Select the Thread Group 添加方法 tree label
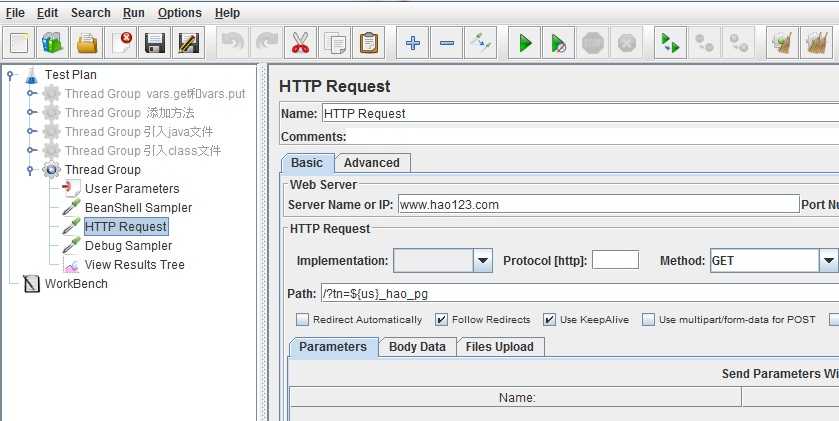839x421 pixels. click(129, 113)
